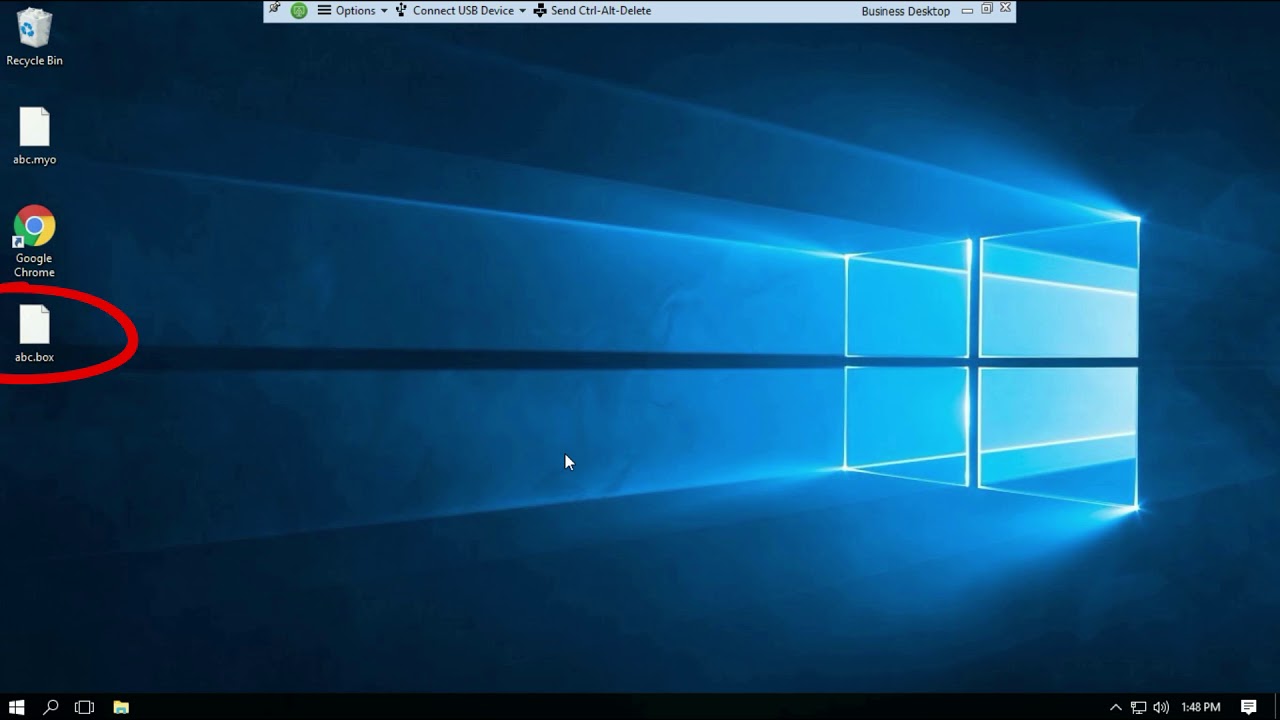Send Ctrl-Alt-Delete to the remote desktop

point(592,11)
